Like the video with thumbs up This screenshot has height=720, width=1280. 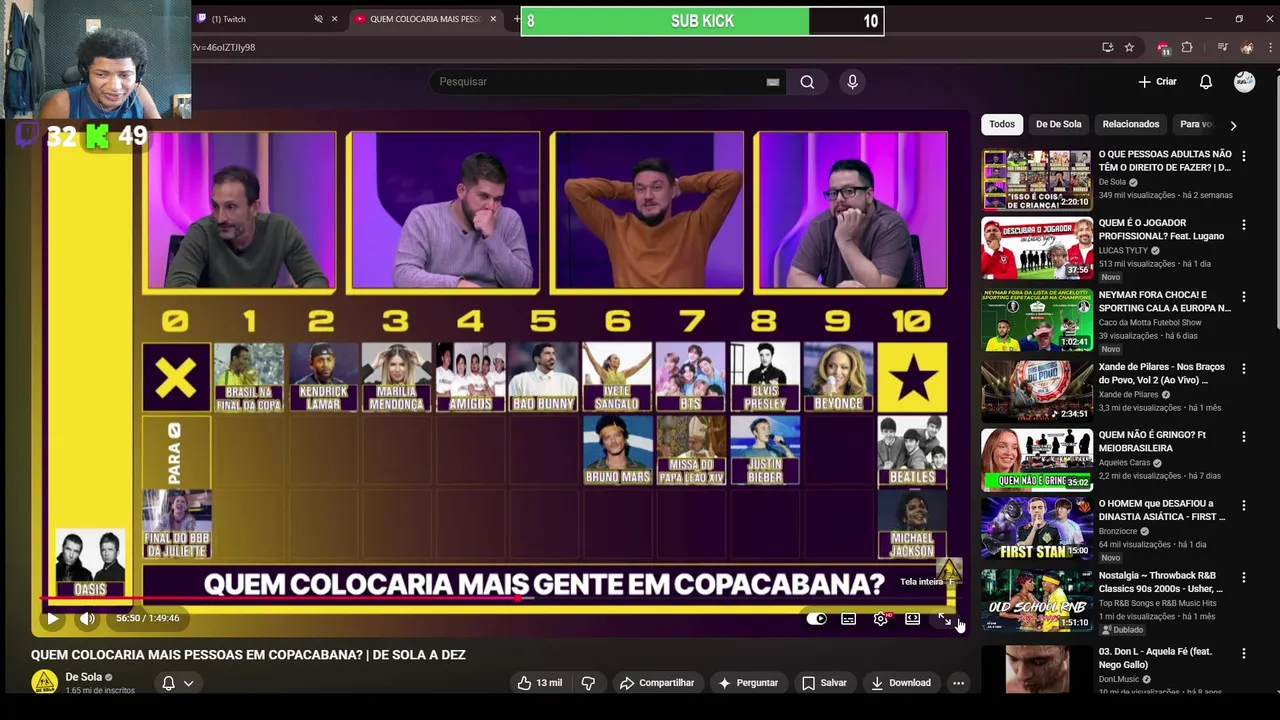pos(540,683)
